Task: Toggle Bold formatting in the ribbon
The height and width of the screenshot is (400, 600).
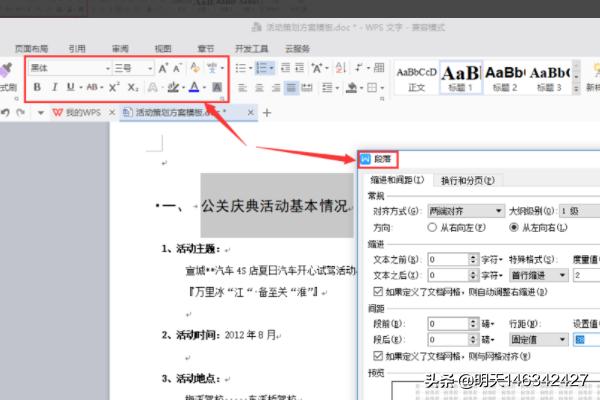Action: tap(37, 87)
